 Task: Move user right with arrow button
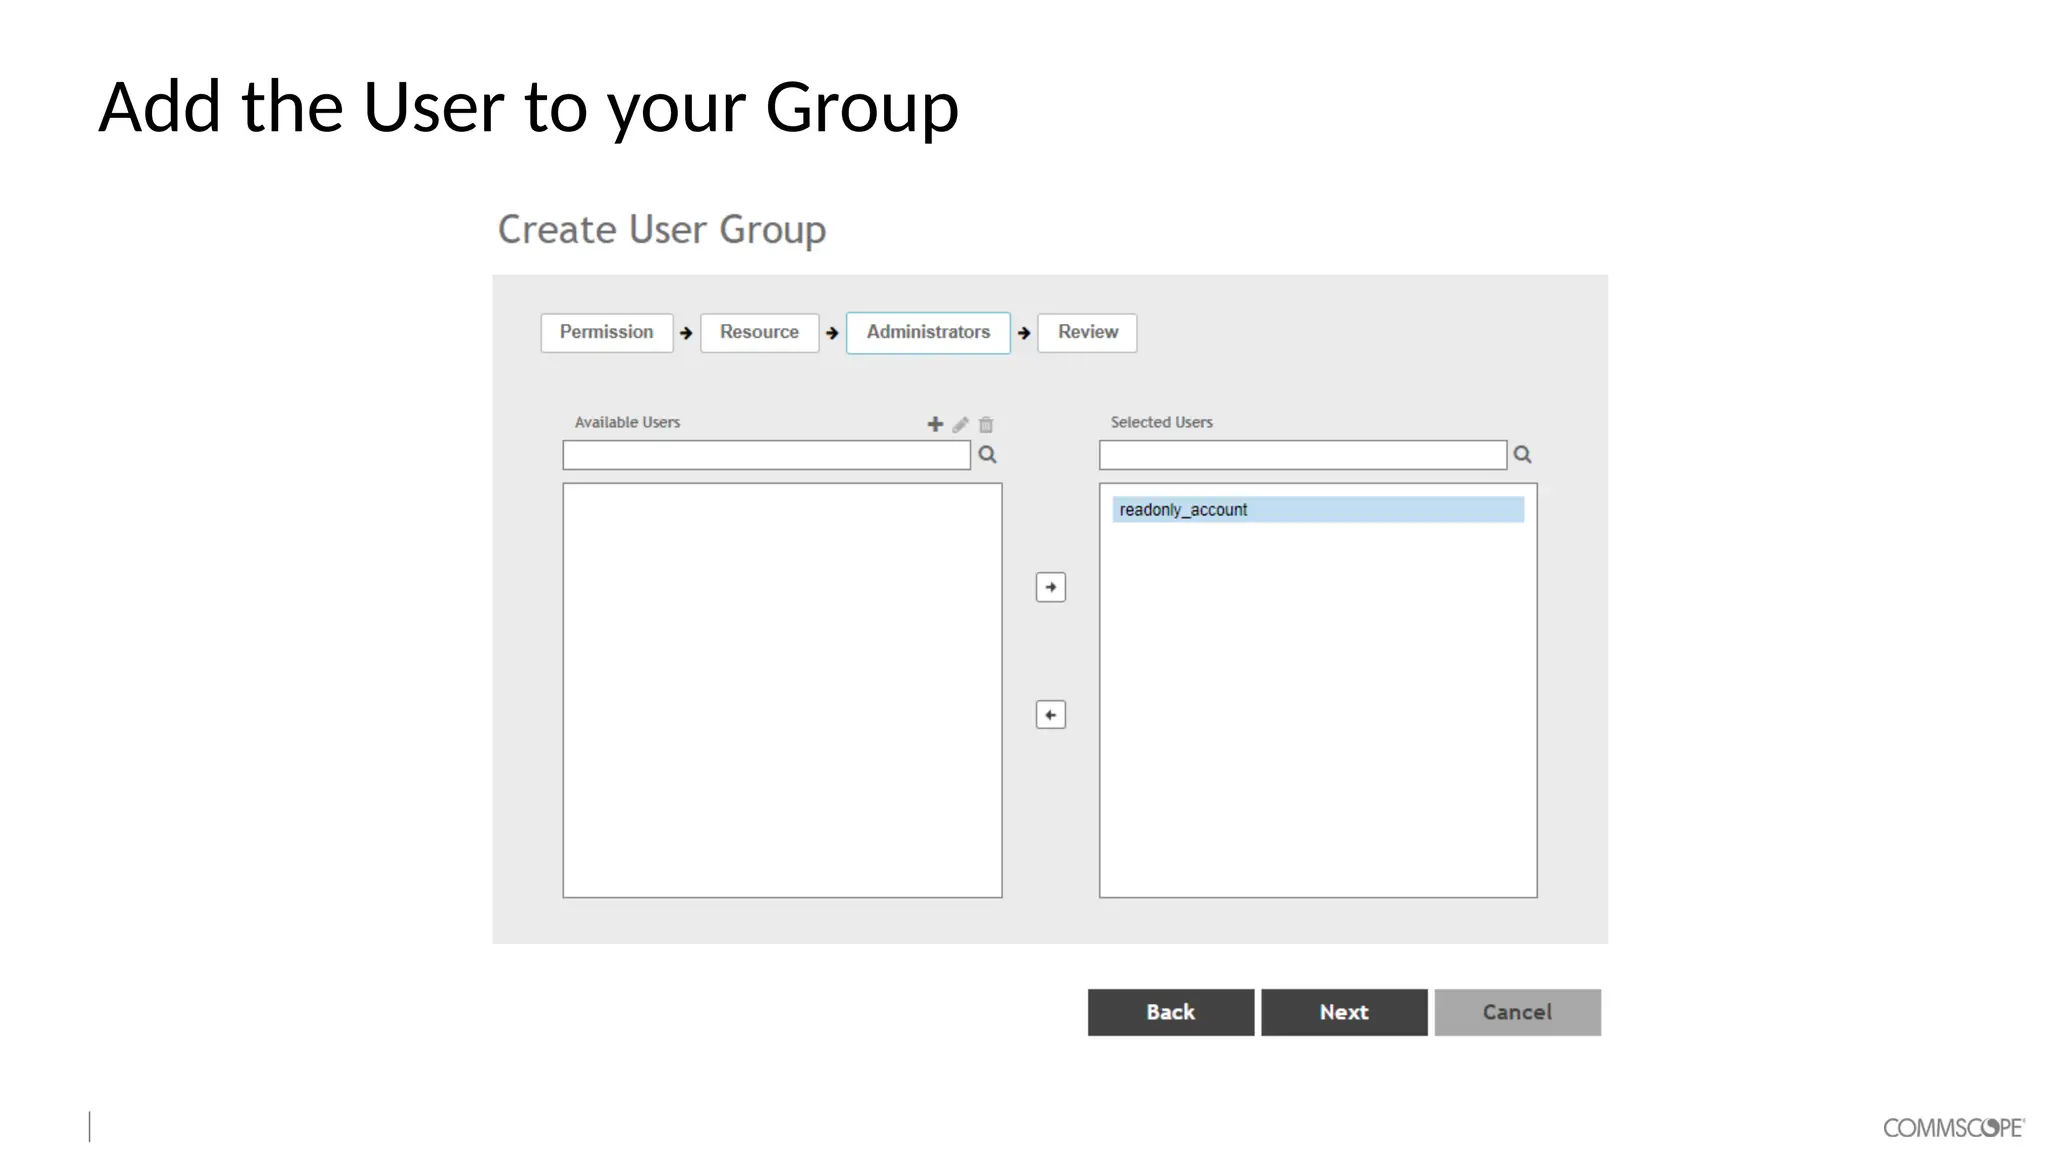point(1051,587)
